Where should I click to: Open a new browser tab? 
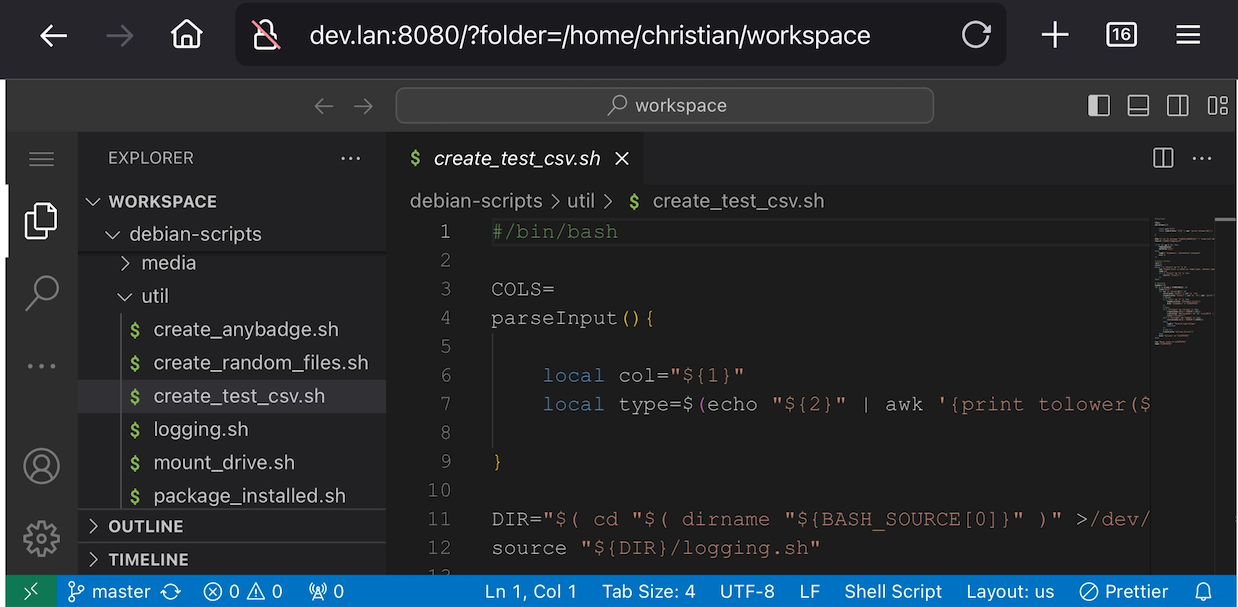tap(1055, 36)
